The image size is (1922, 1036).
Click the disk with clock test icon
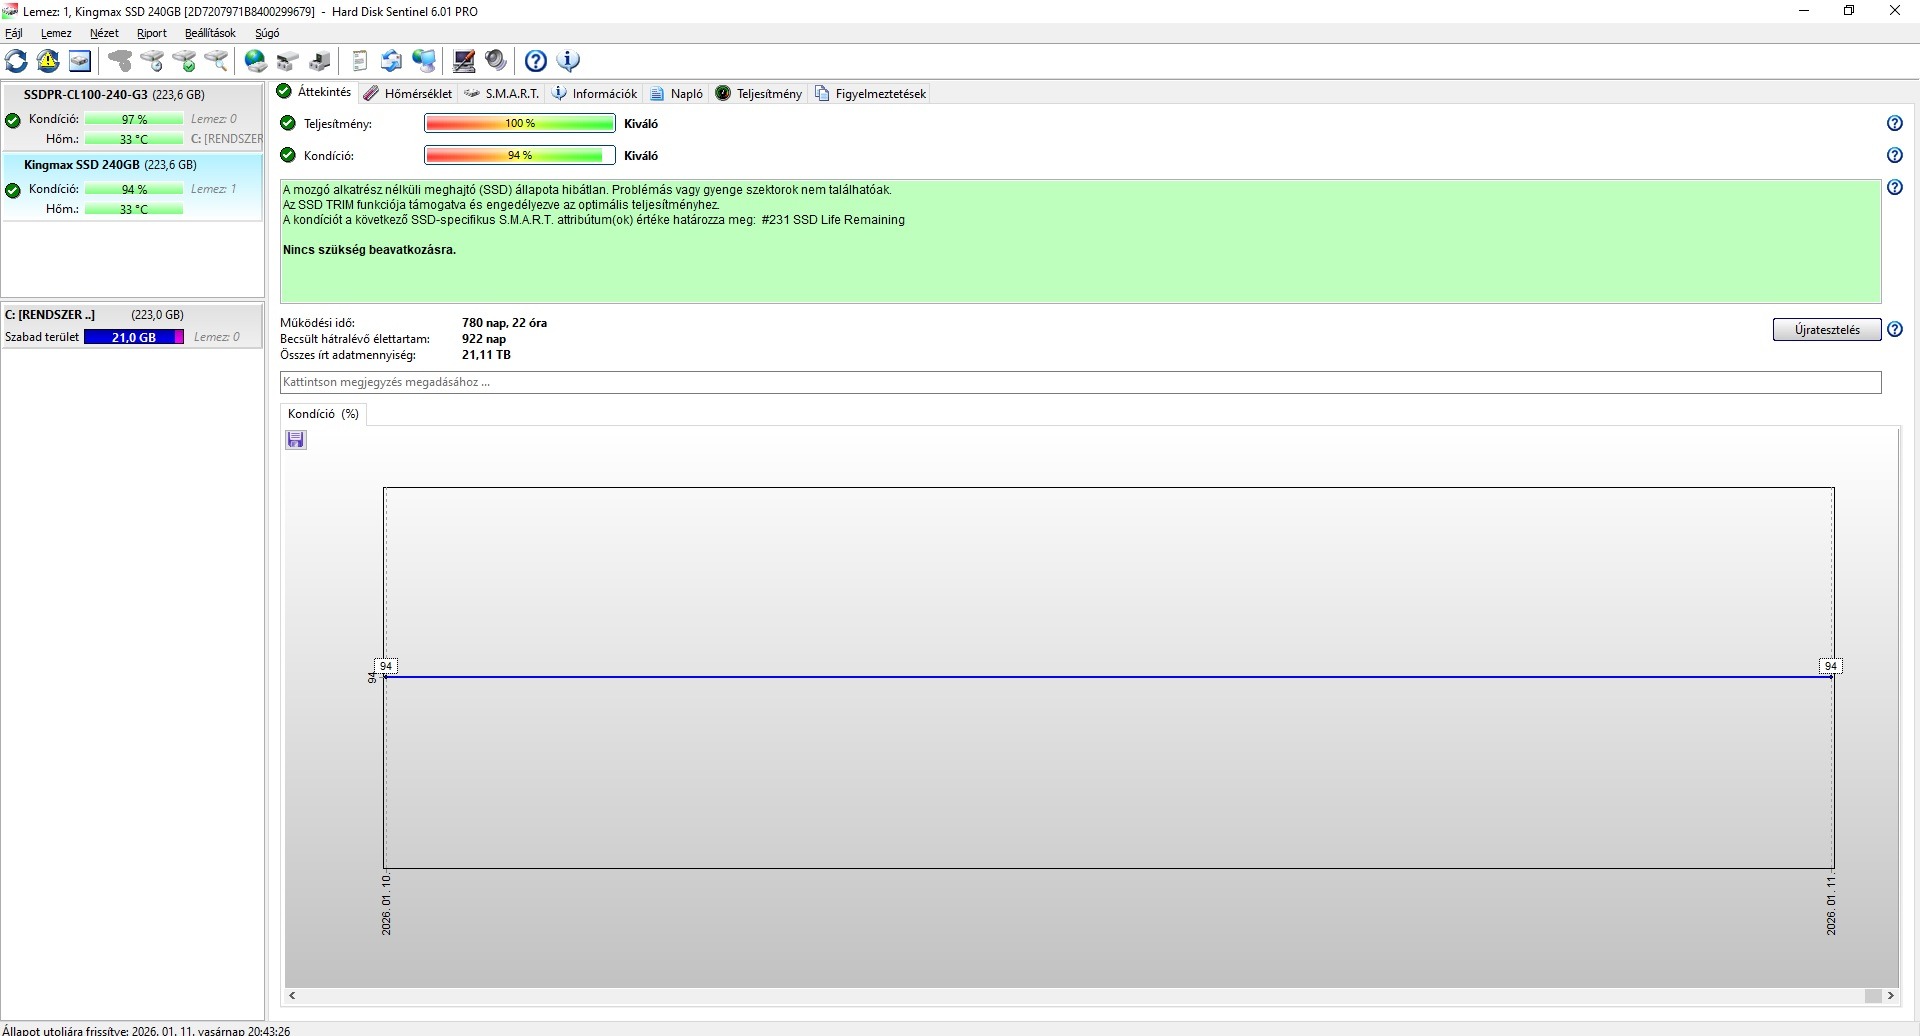click(x=152, y=61)
